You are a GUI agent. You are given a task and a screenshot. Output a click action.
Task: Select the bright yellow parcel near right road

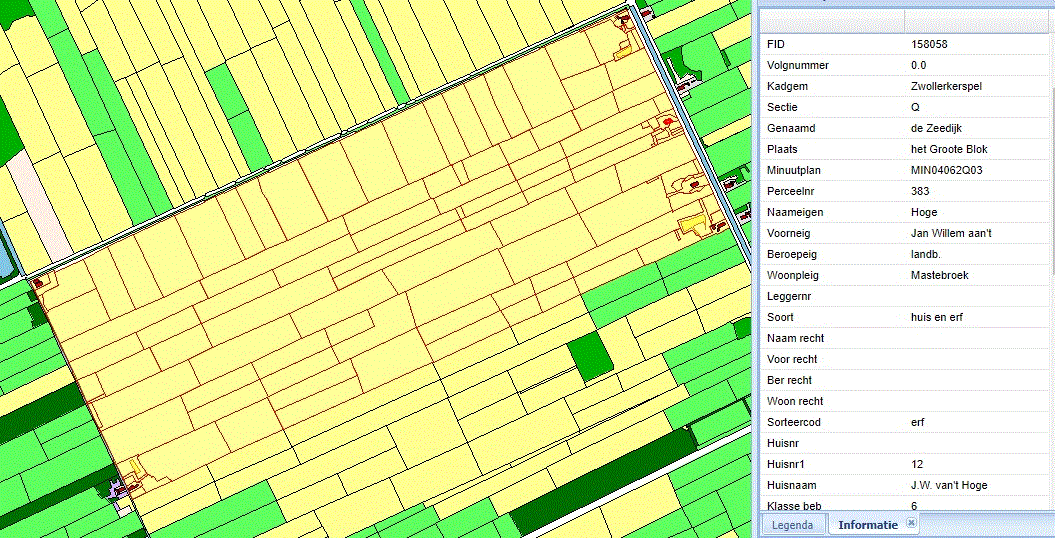point(692,225)
